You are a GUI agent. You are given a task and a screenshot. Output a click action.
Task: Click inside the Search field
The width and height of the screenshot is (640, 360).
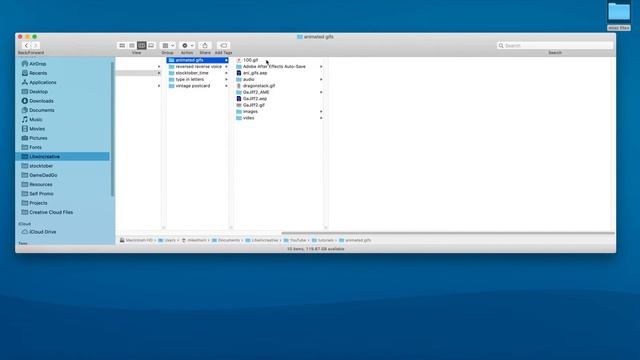pos(555,45)
